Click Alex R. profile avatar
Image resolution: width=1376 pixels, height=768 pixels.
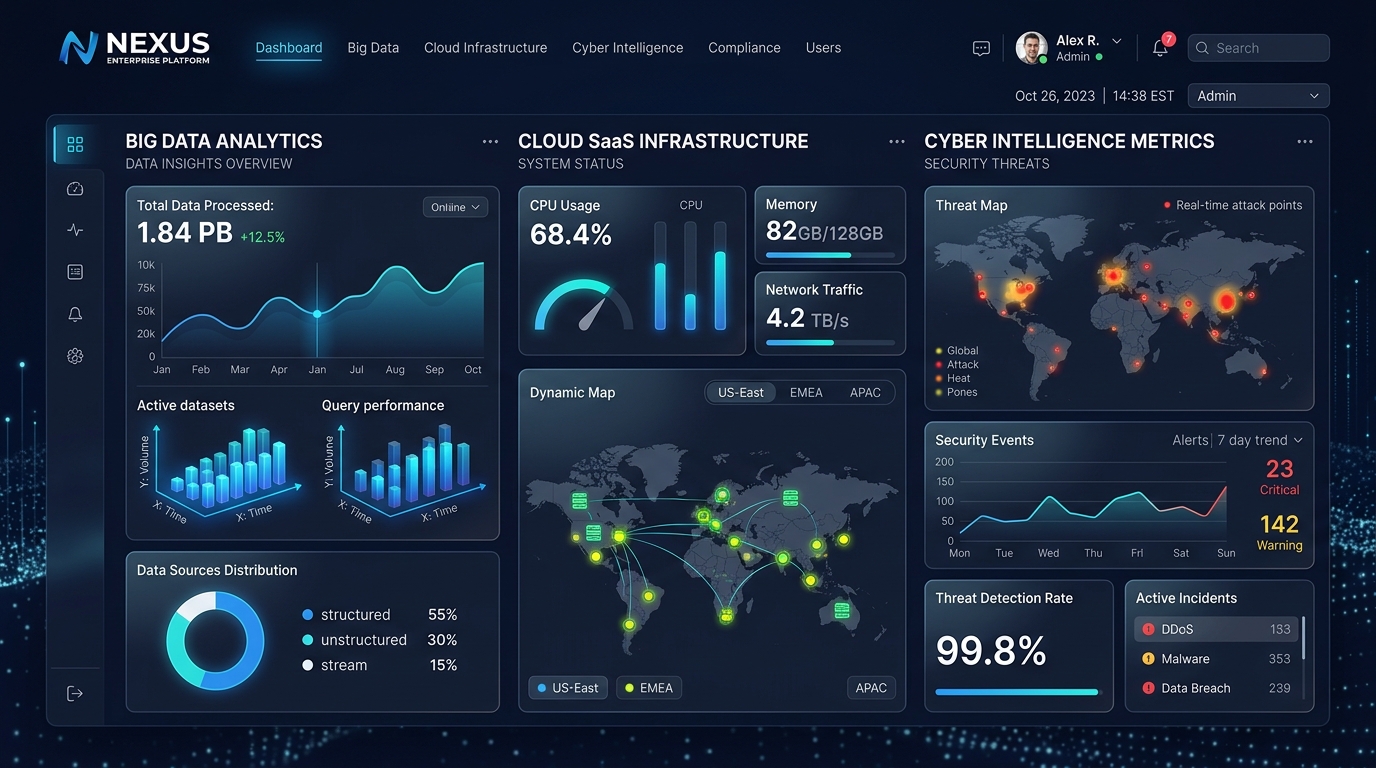(x=1032, y=47)
